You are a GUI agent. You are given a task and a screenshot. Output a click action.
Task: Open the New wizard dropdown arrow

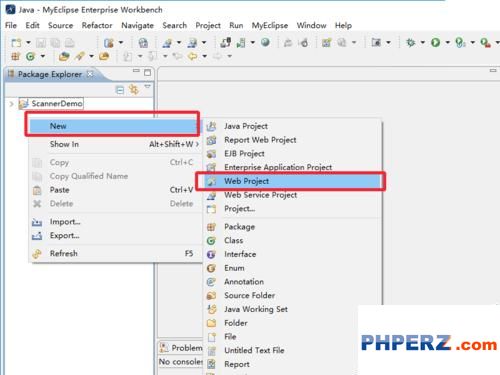tap(28, 42)
